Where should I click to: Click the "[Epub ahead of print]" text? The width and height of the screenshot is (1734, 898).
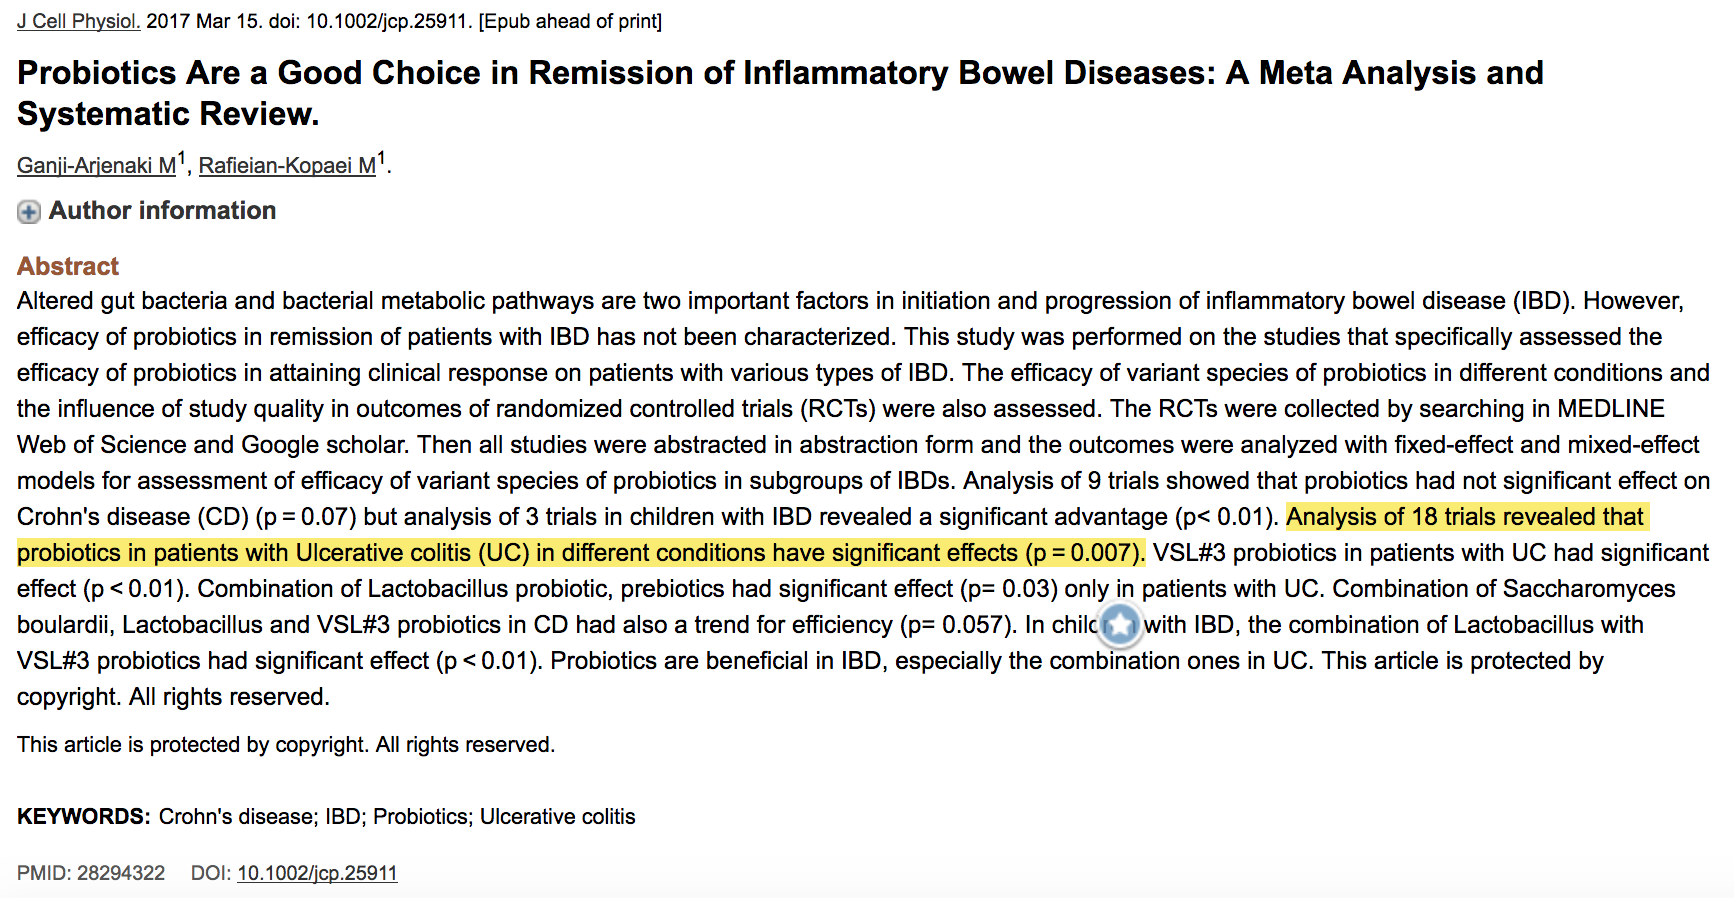coord(570,21)
